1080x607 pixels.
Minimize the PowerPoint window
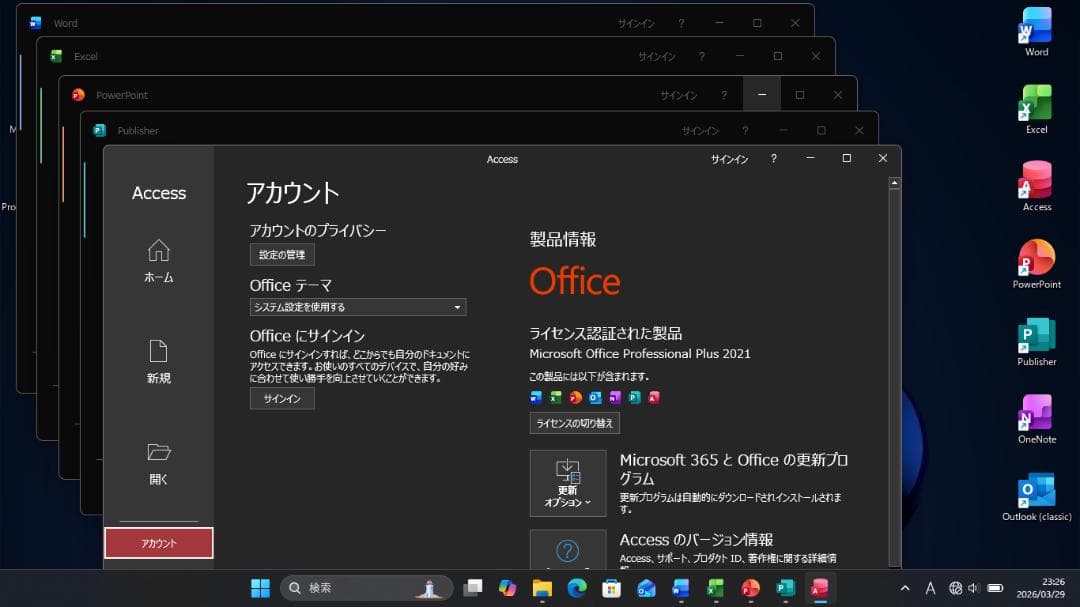[x=762, y=94]
